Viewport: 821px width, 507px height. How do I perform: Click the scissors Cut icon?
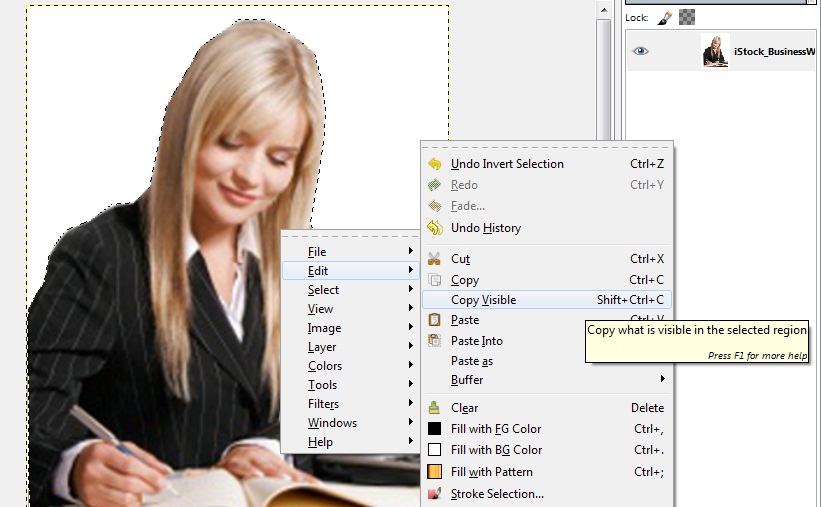click(x=434, y=259)
